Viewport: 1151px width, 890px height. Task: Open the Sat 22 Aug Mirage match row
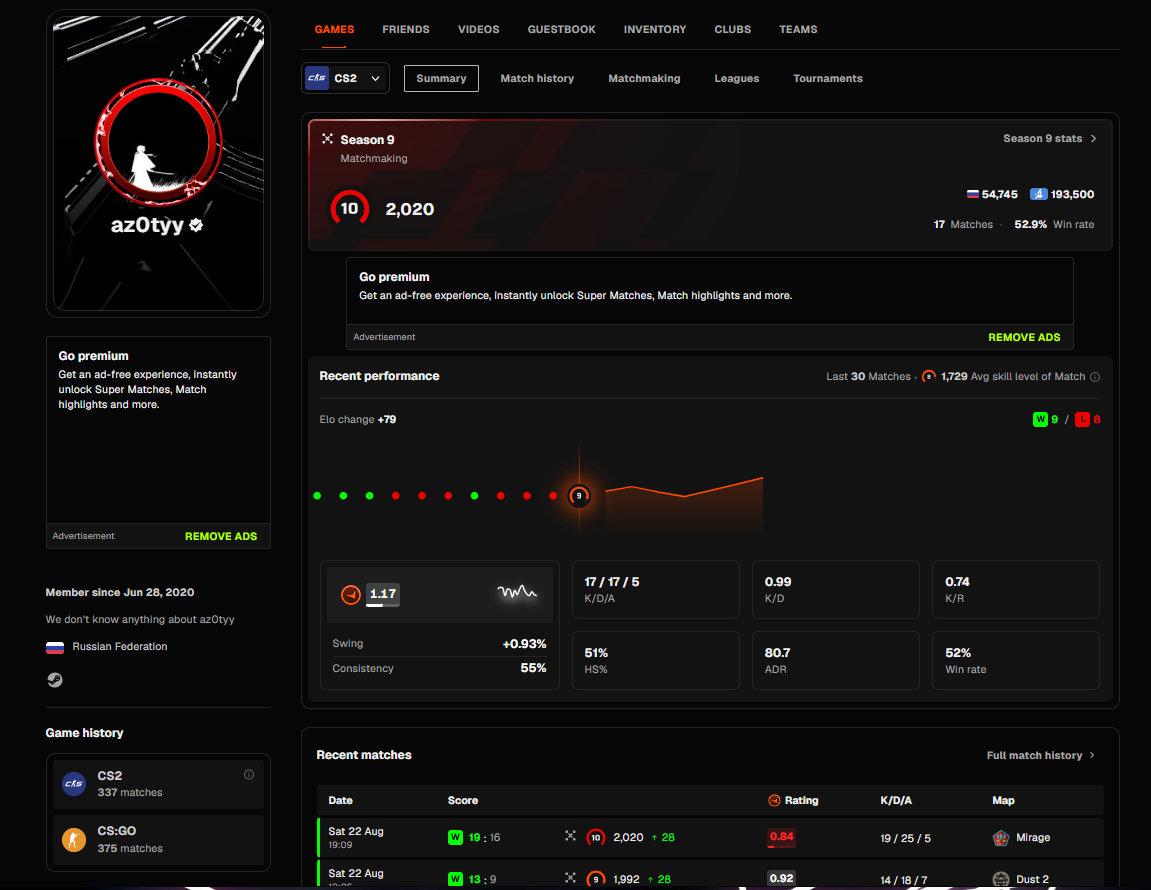pos(711,838)
